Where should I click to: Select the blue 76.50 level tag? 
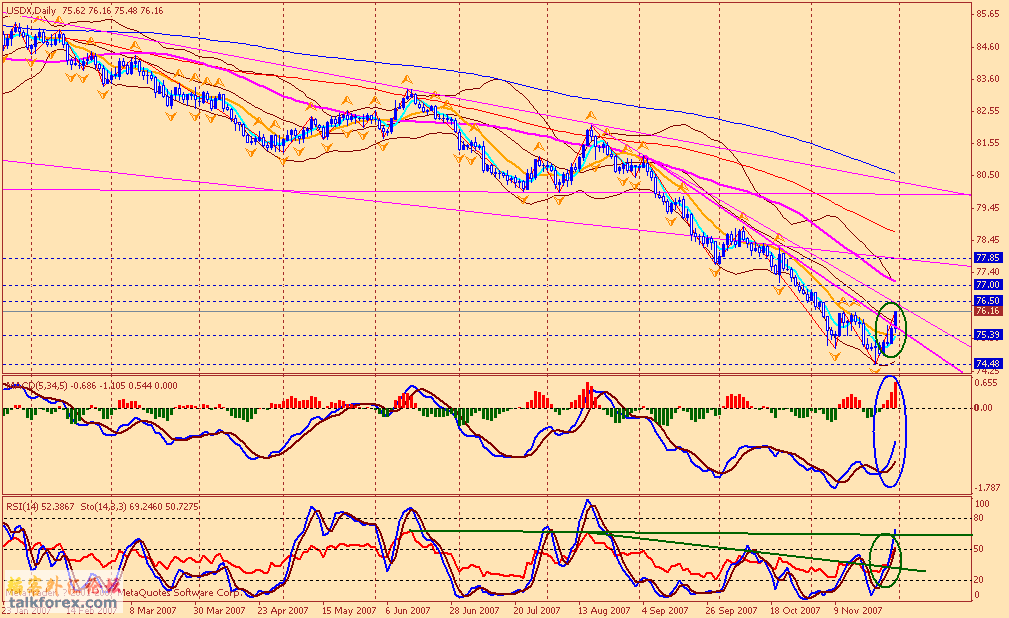click(988, 301)
